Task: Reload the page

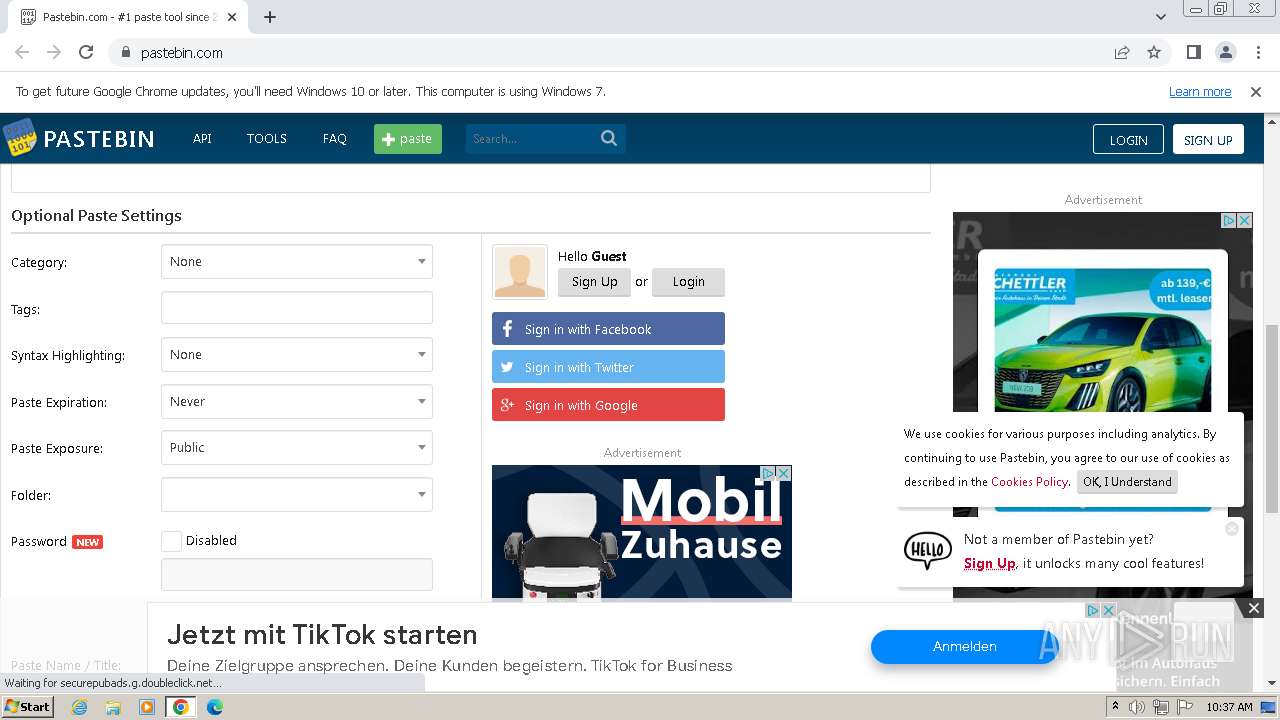Action: 86,52
